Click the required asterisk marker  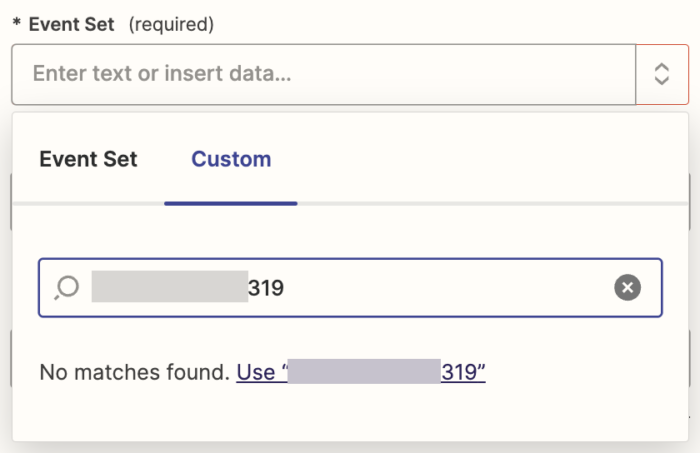(17, 26)
